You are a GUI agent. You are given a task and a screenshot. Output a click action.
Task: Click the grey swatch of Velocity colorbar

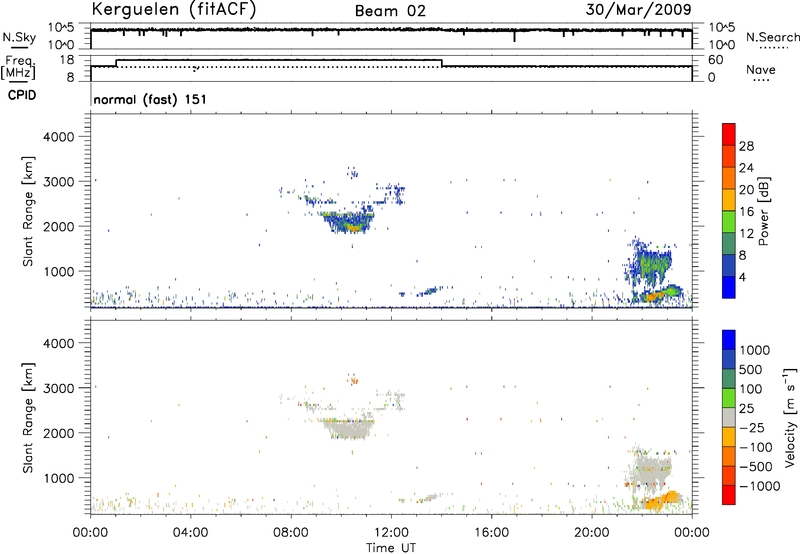point(729,418)
